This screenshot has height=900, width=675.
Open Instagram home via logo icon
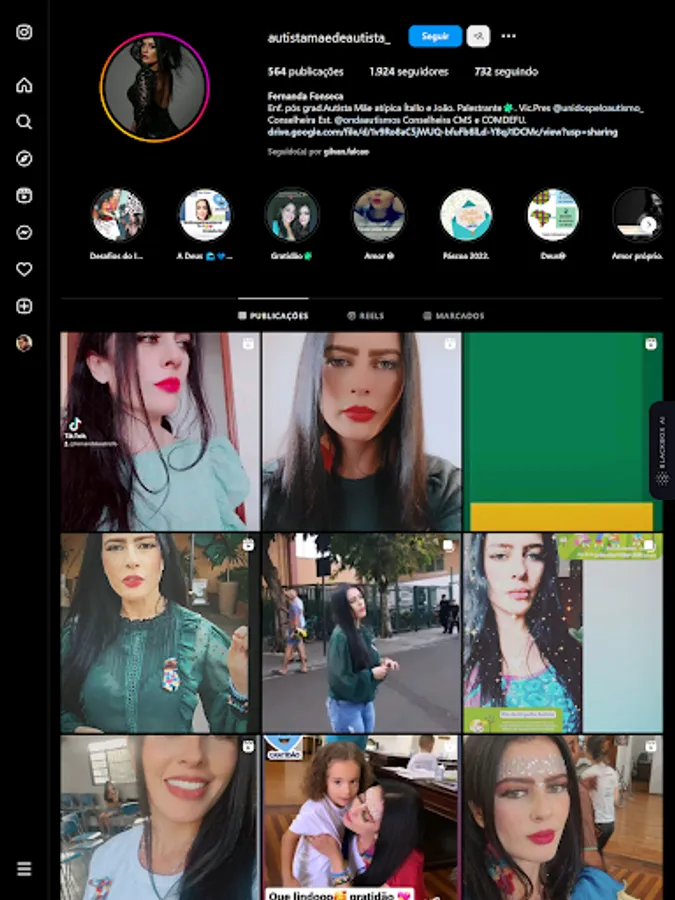tap(24, 32)
